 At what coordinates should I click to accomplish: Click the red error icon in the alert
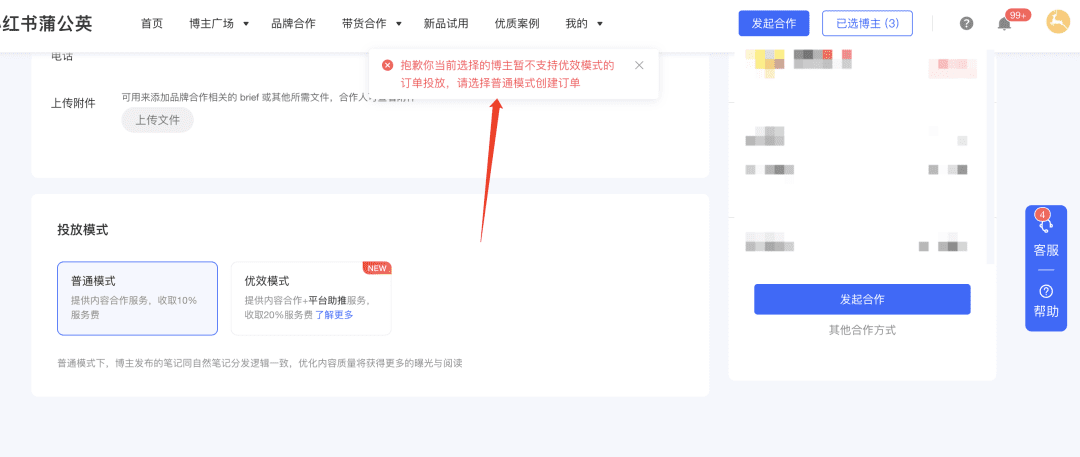[388, 65]
